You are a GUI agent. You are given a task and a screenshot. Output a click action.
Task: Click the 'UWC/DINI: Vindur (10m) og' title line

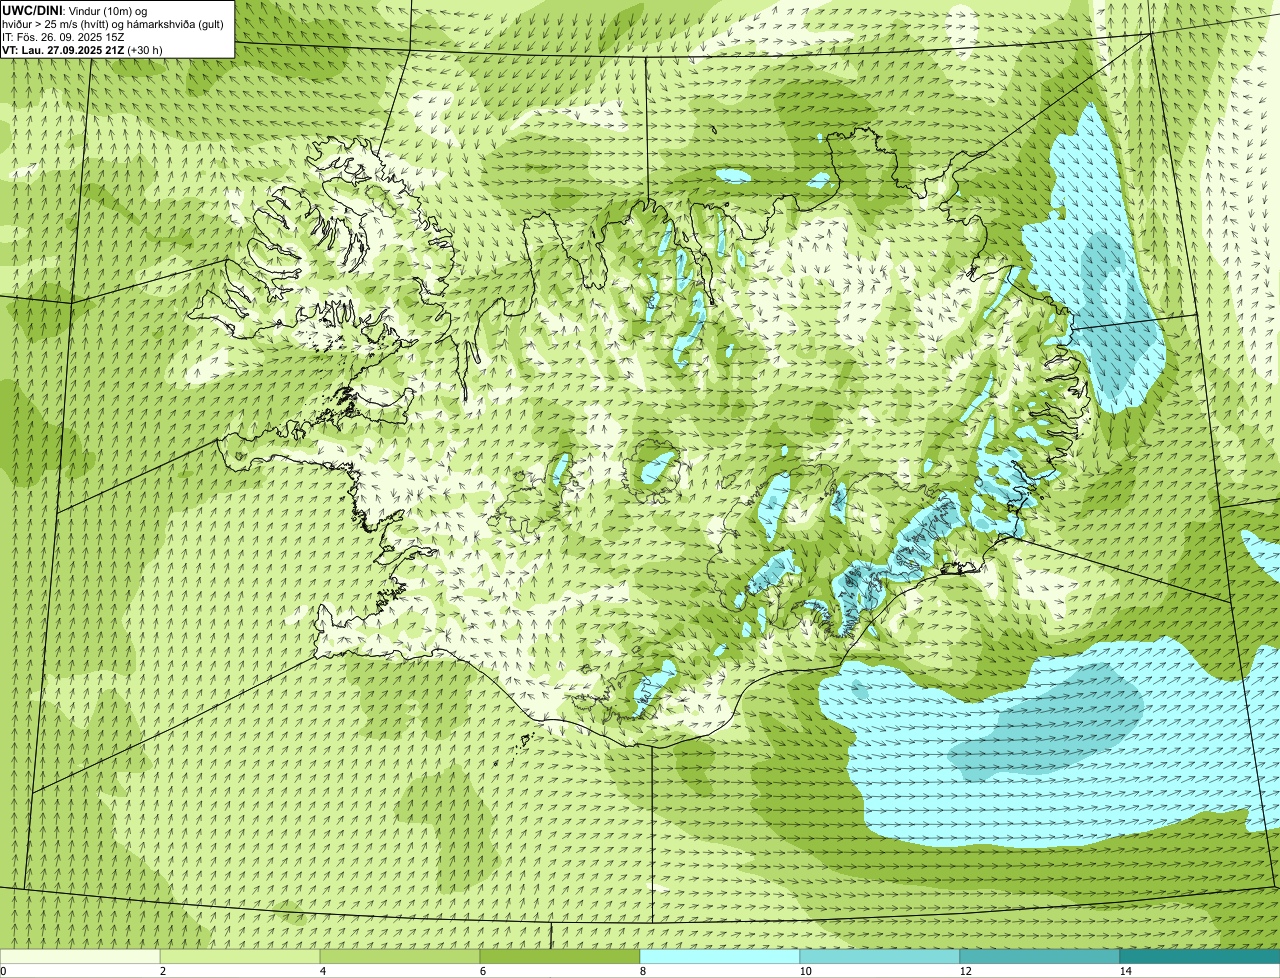point(75,10)
